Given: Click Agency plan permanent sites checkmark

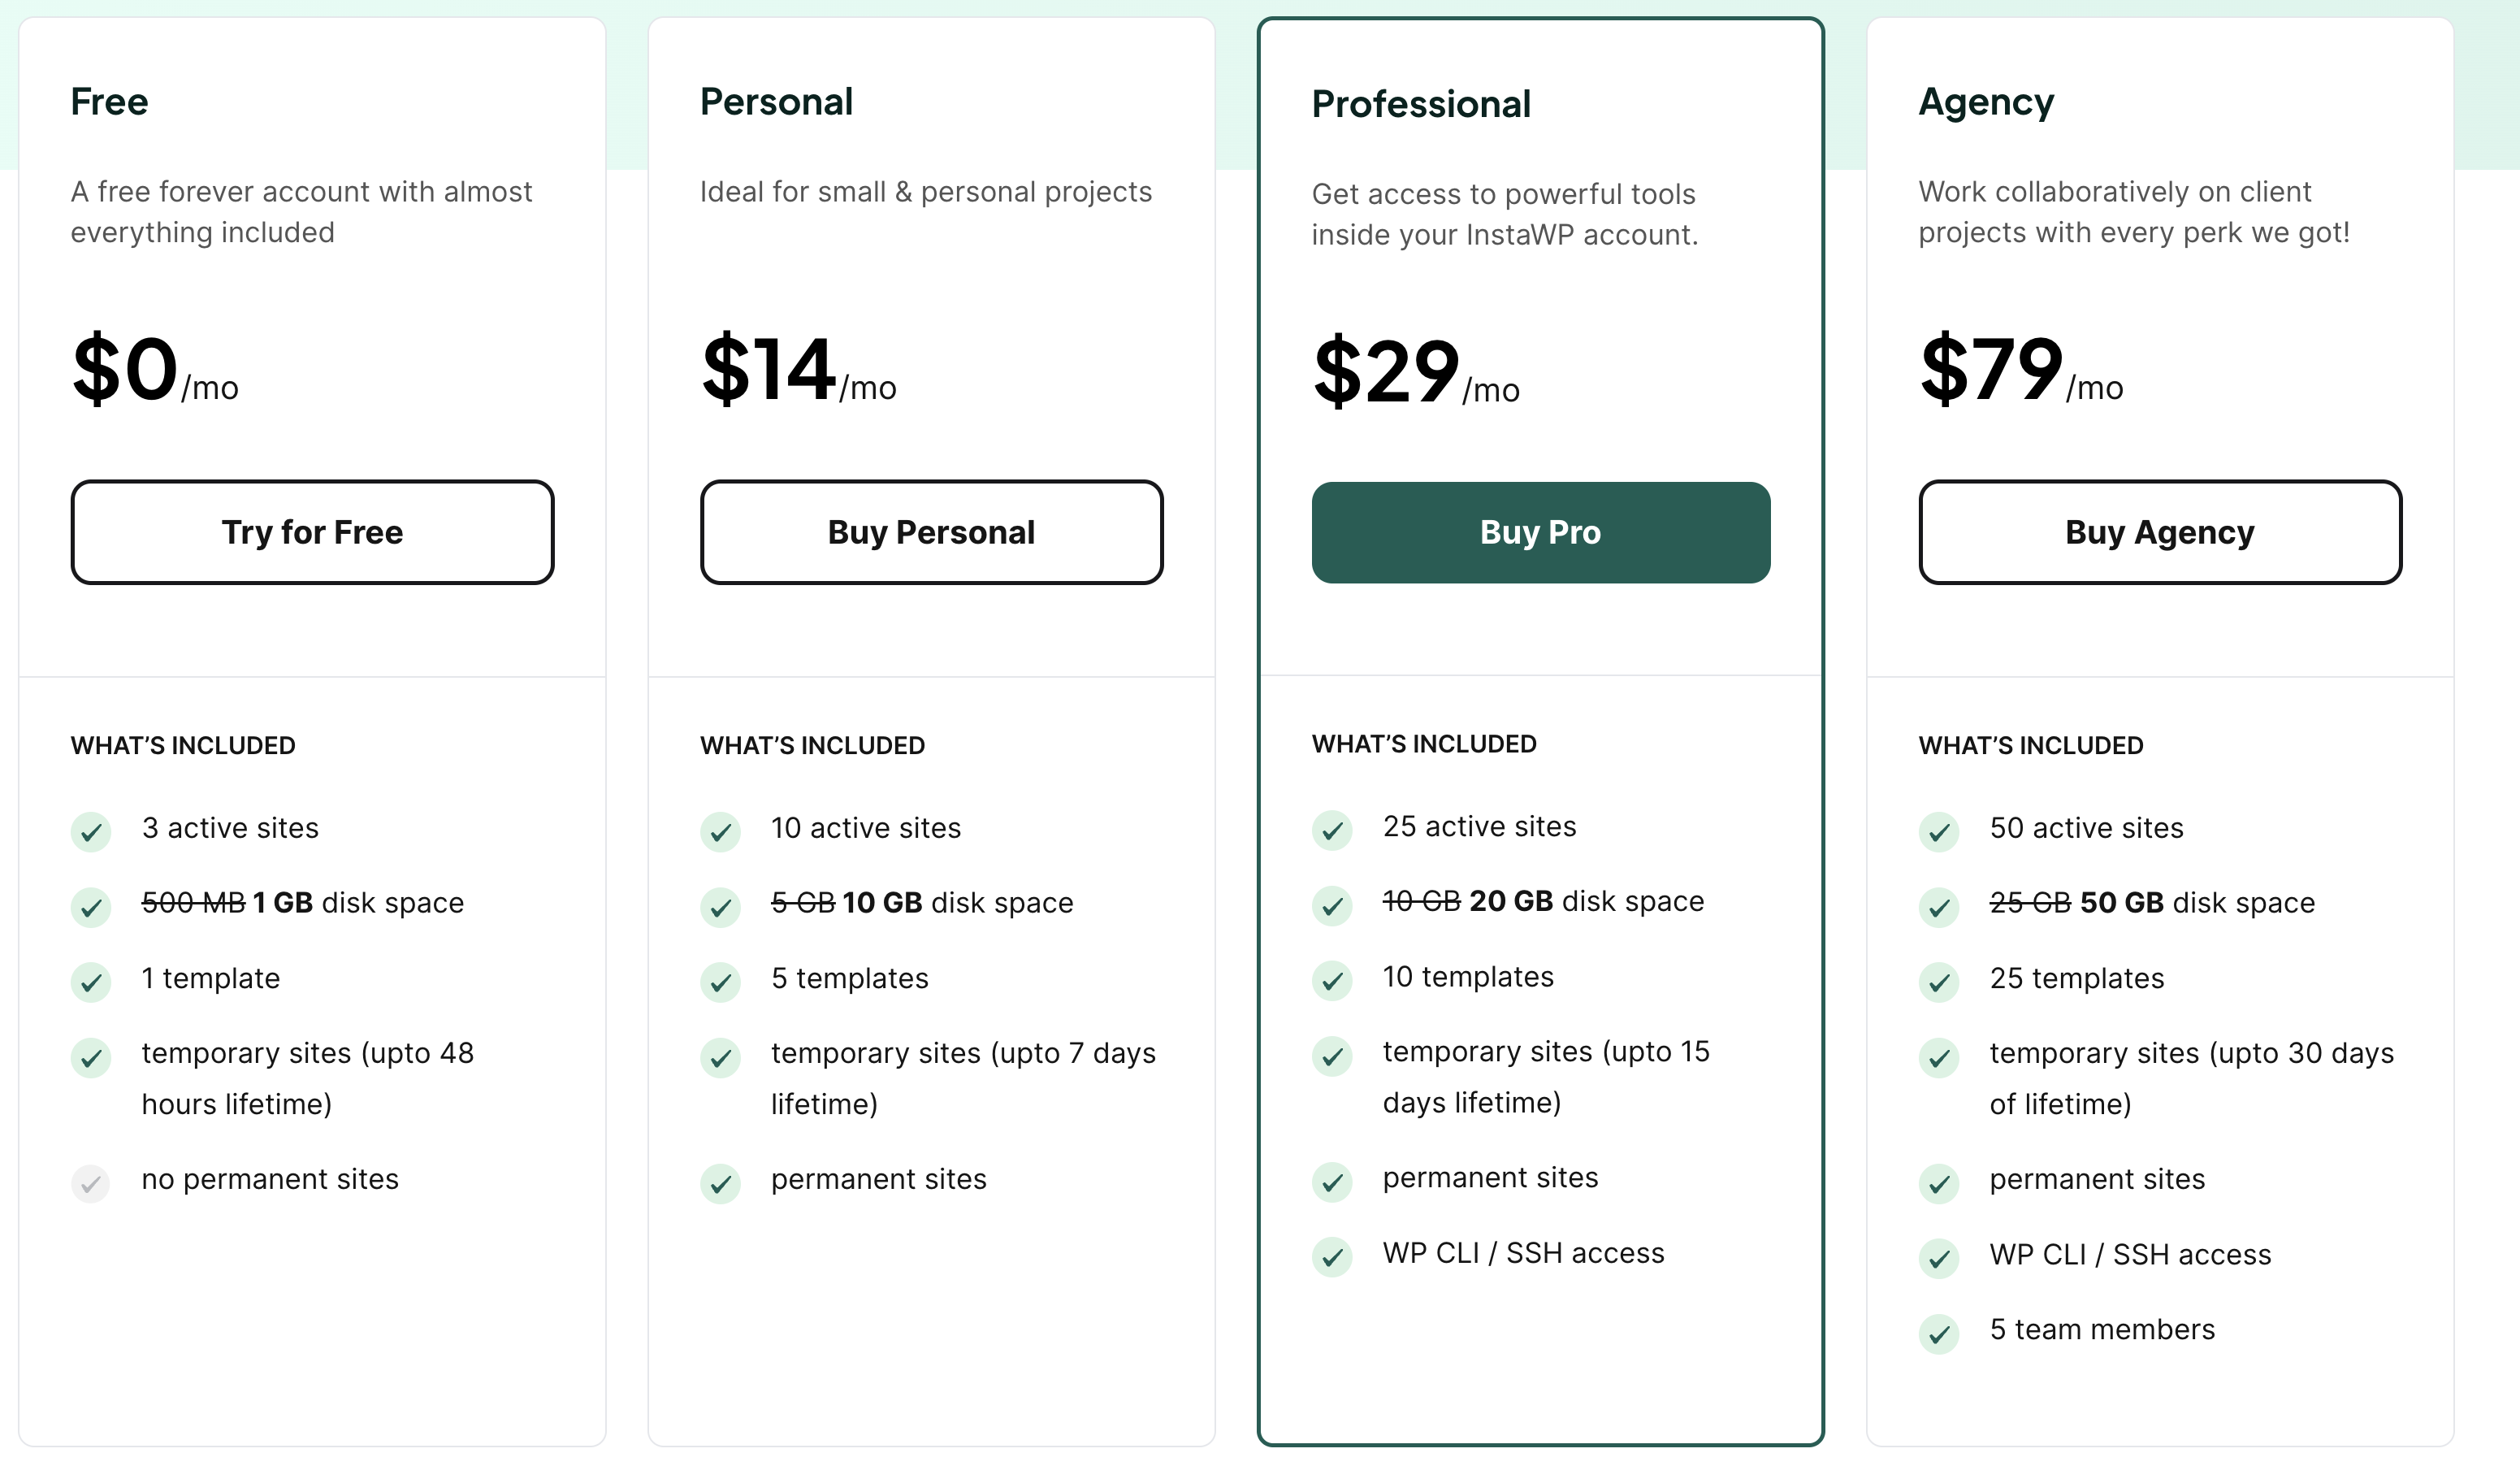Looking at the screenshot, I should click(1939, 1183).
